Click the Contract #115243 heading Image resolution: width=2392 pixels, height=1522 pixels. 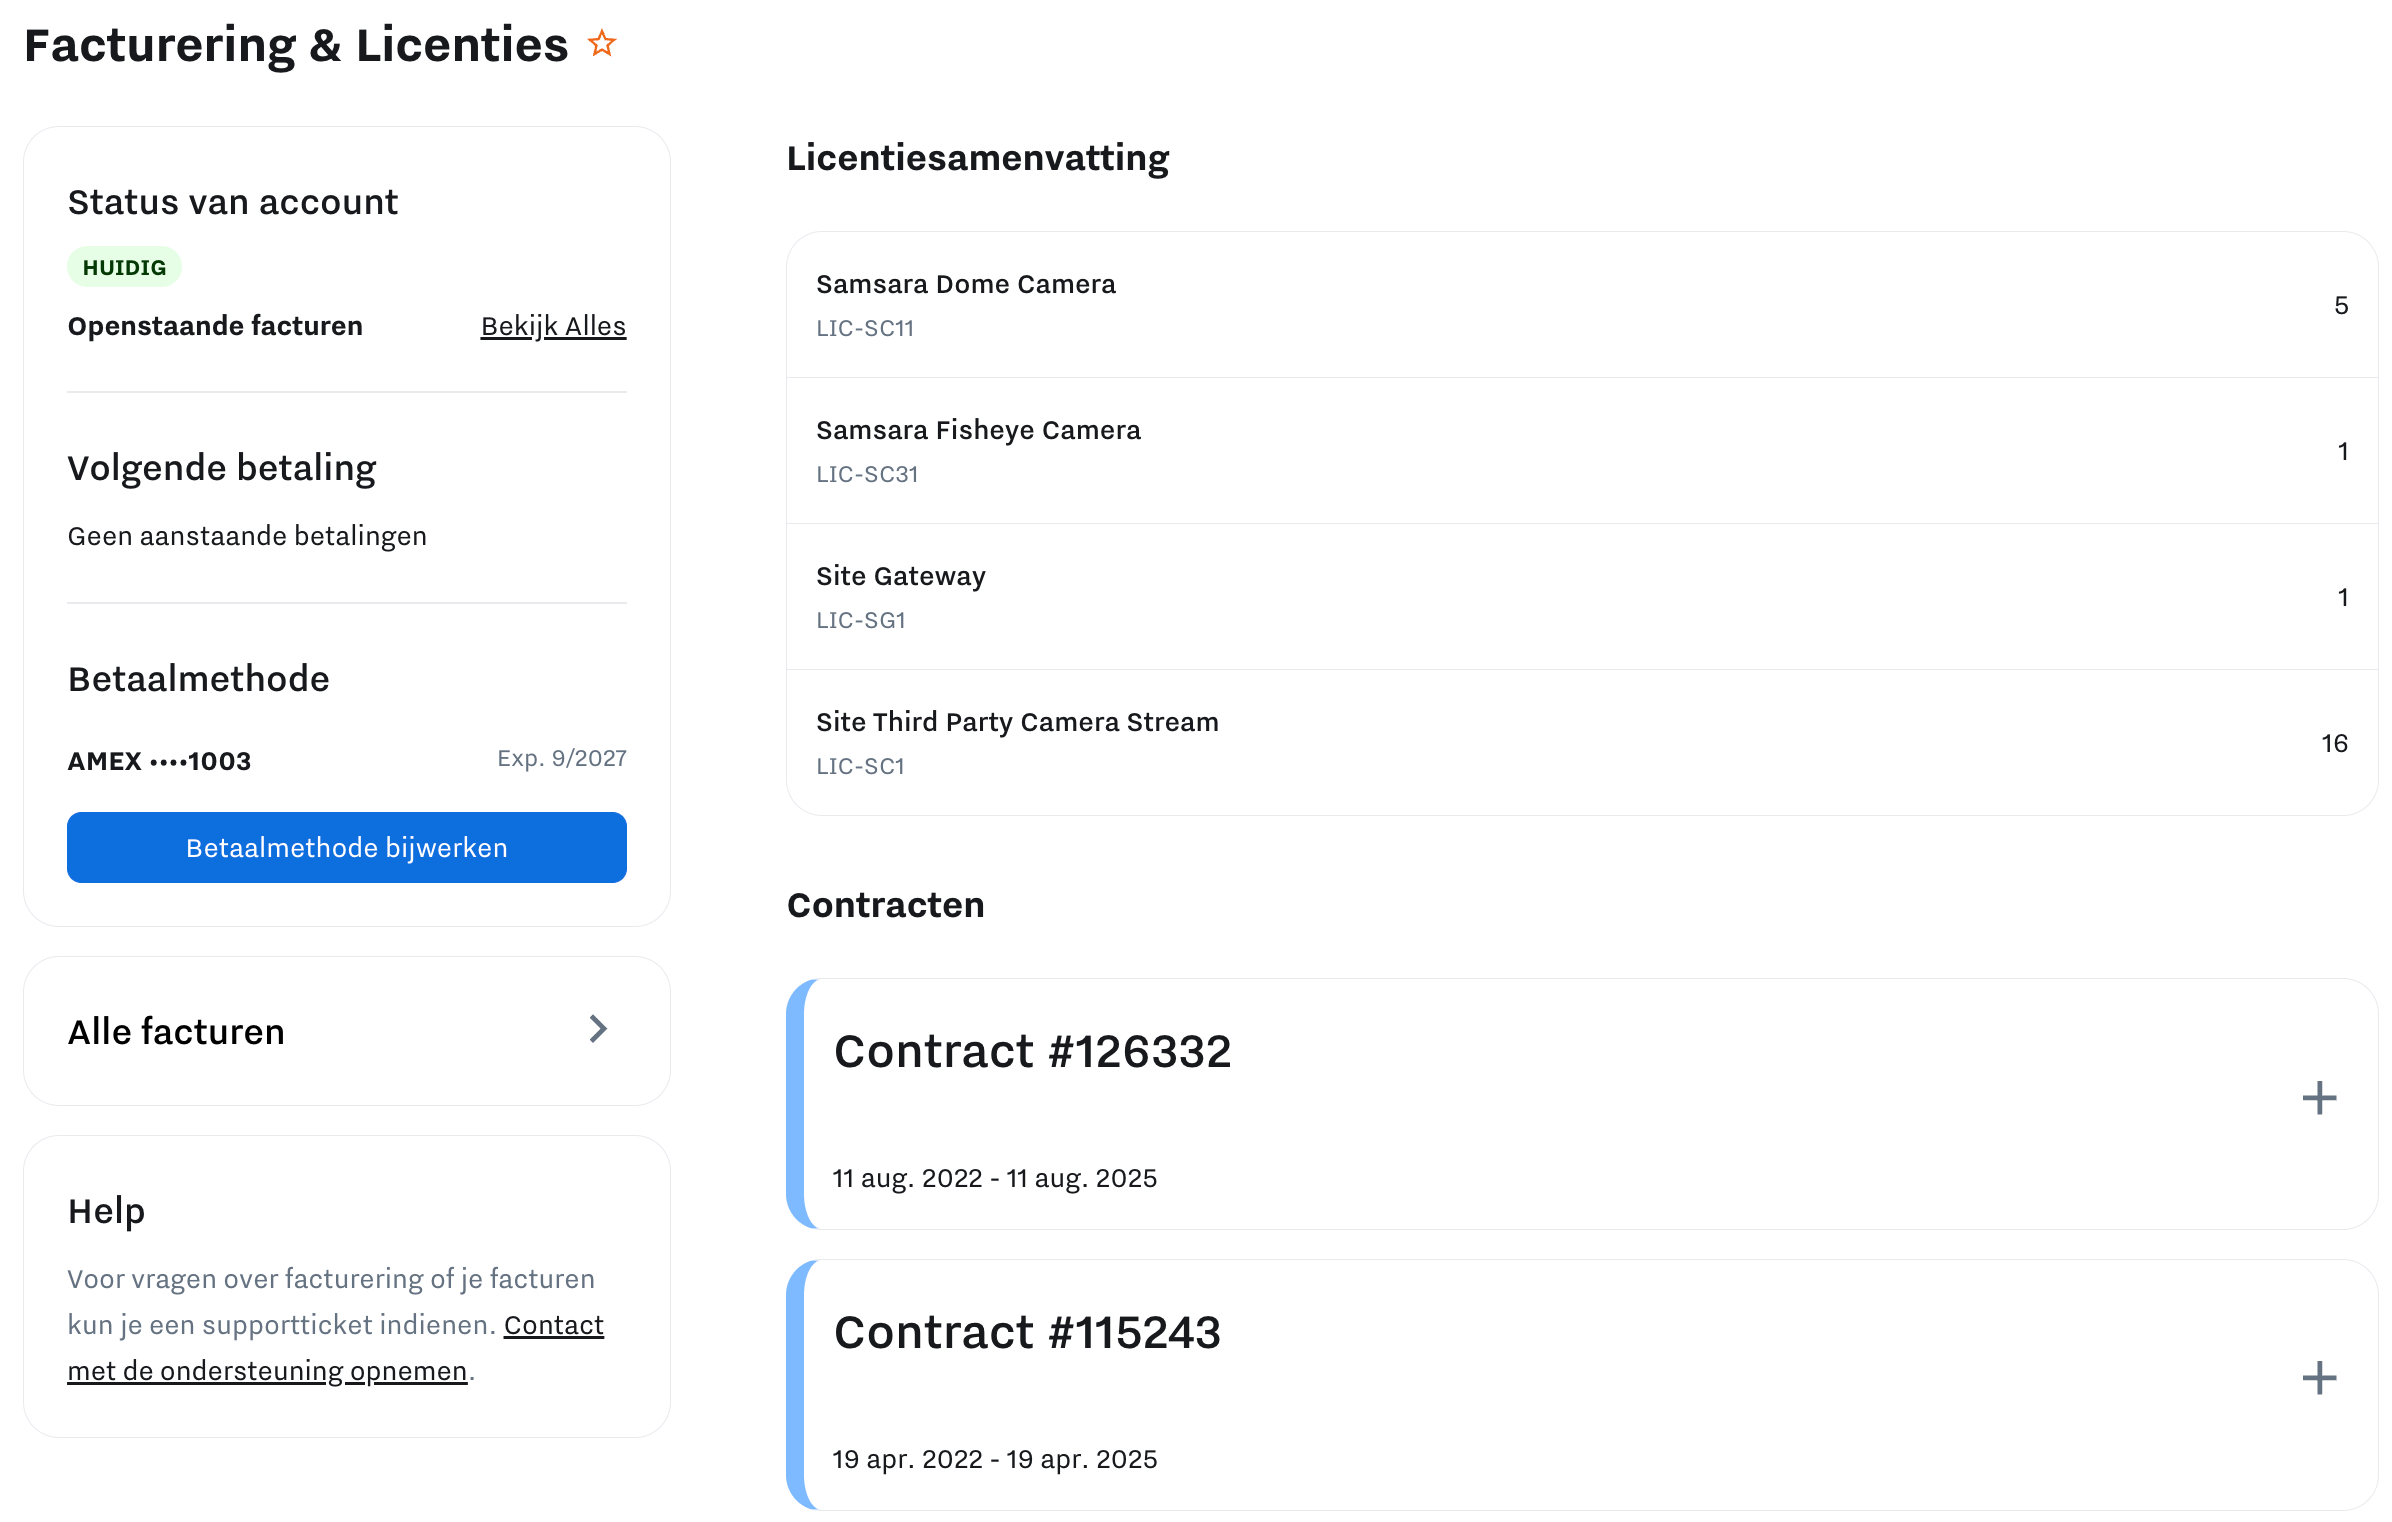click(x=1027, y=1332)
